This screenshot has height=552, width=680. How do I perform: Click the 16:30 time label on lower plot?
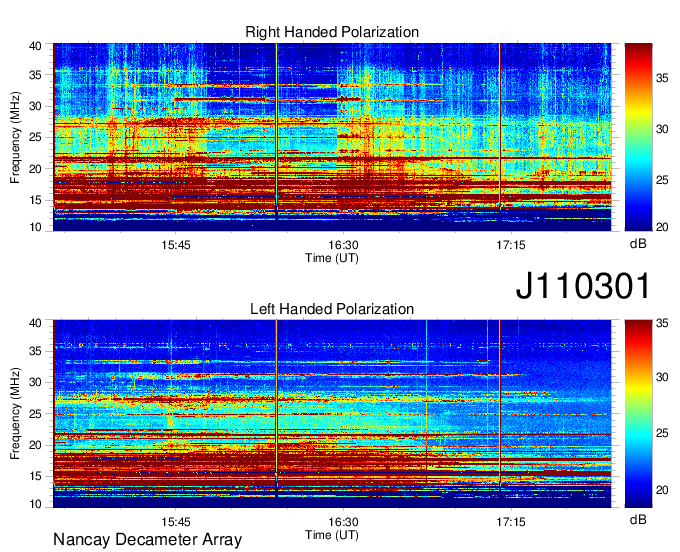pyautogui.click(x=343, y=522)
